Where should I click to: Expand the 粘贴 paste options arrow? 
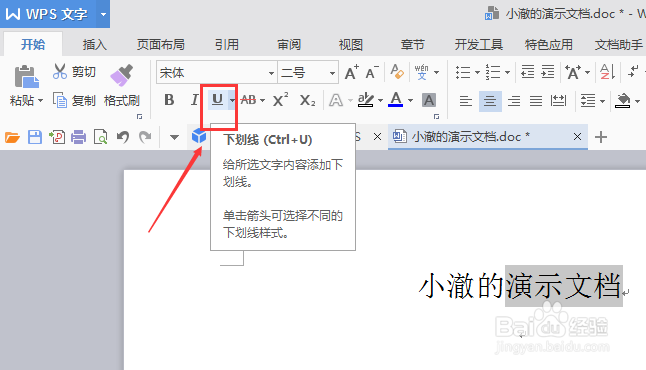click(x=40, y=101)
